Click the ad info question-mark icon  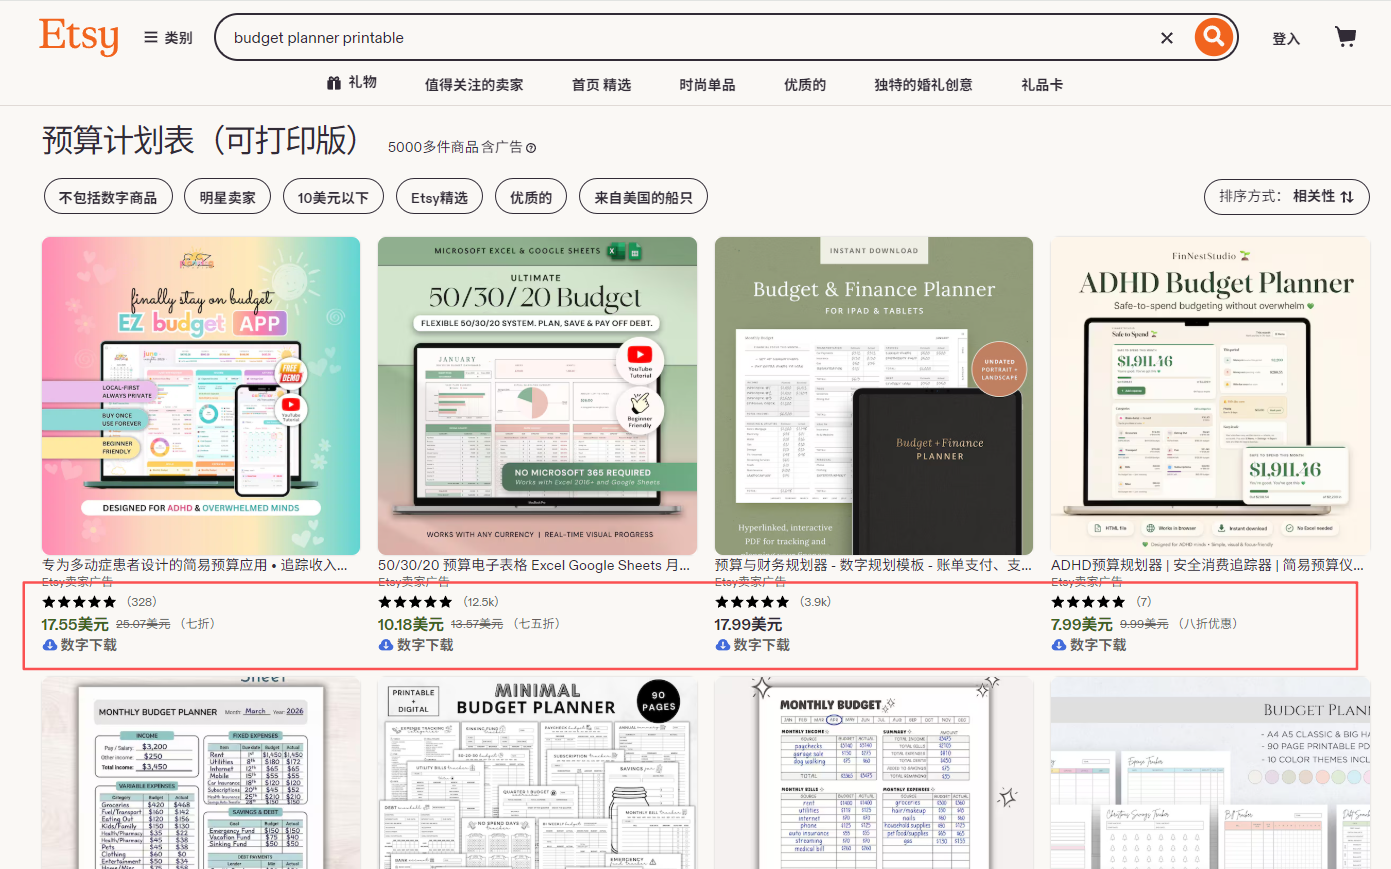pyautogui.click(x=531, y=148)
